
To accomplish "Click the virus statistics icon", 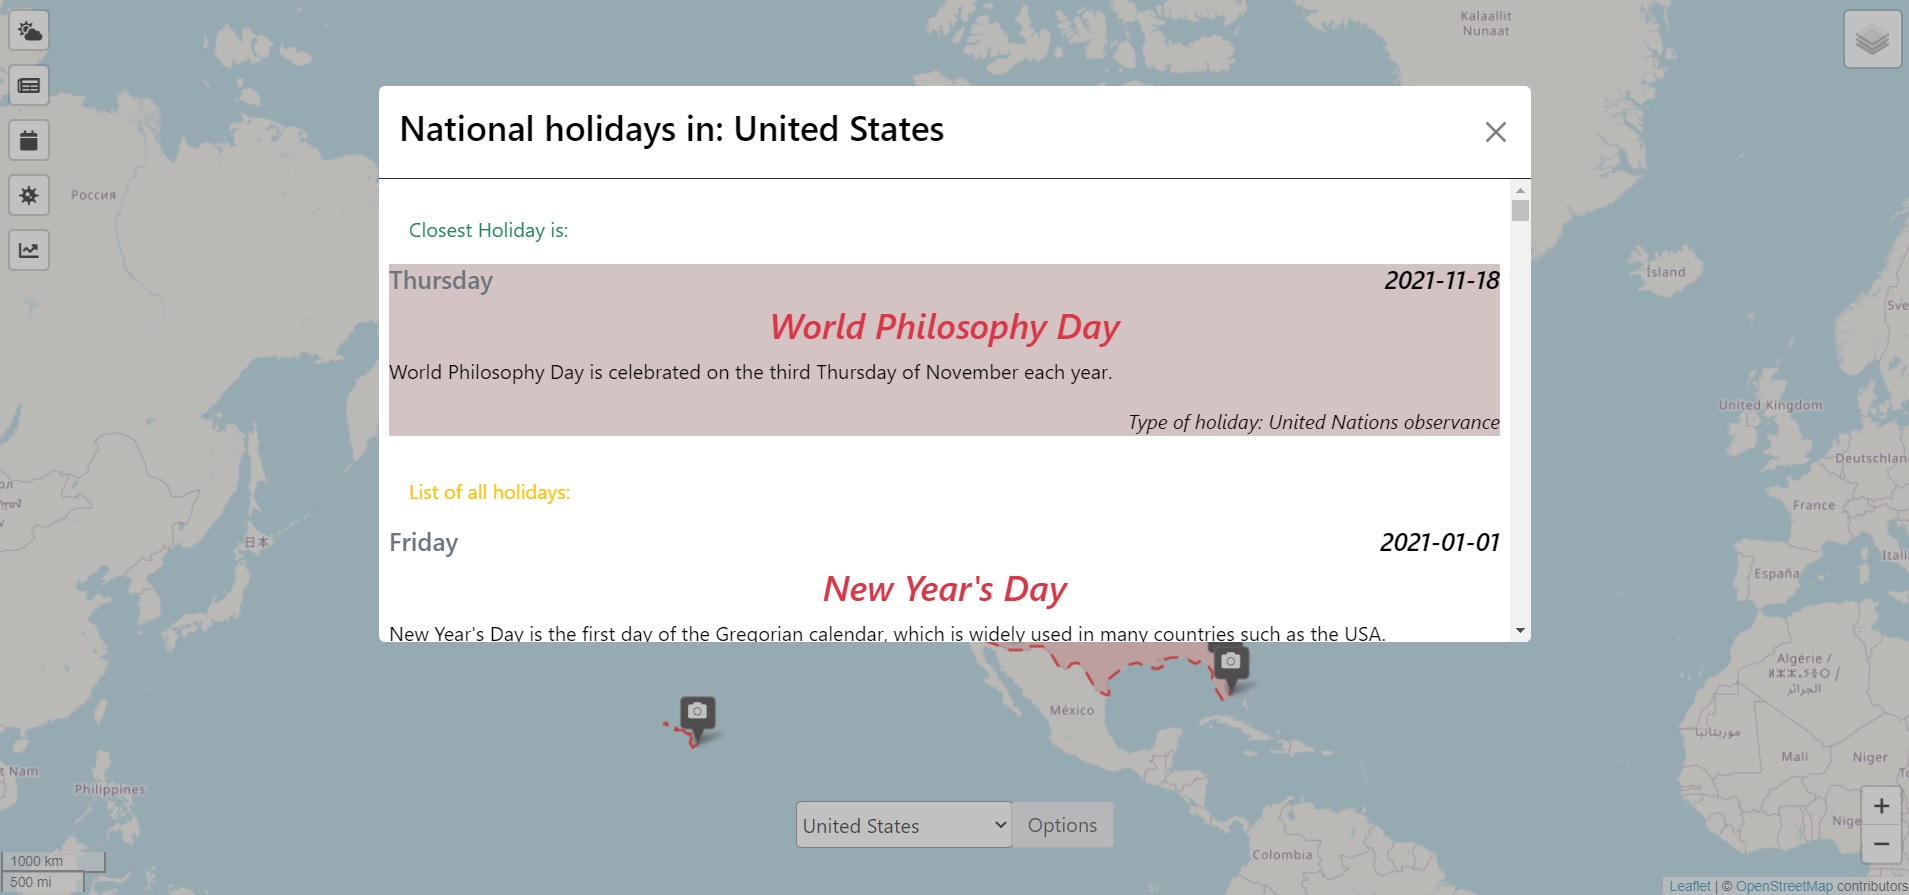I will 29,195.
